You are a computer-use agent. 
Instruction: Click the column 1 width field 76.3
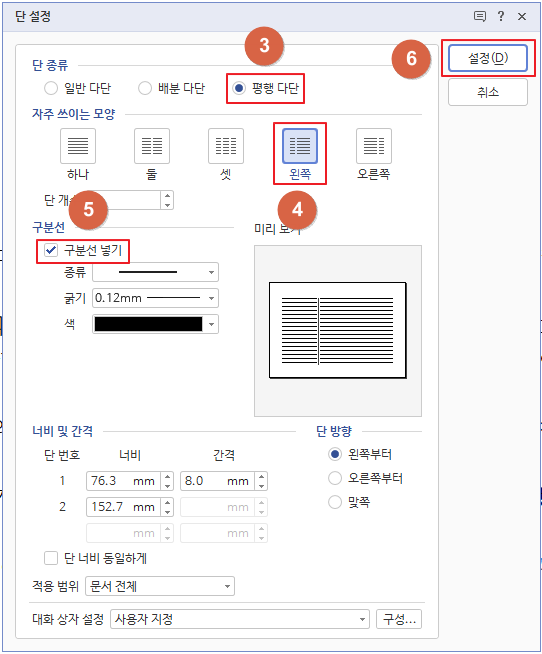124,481
